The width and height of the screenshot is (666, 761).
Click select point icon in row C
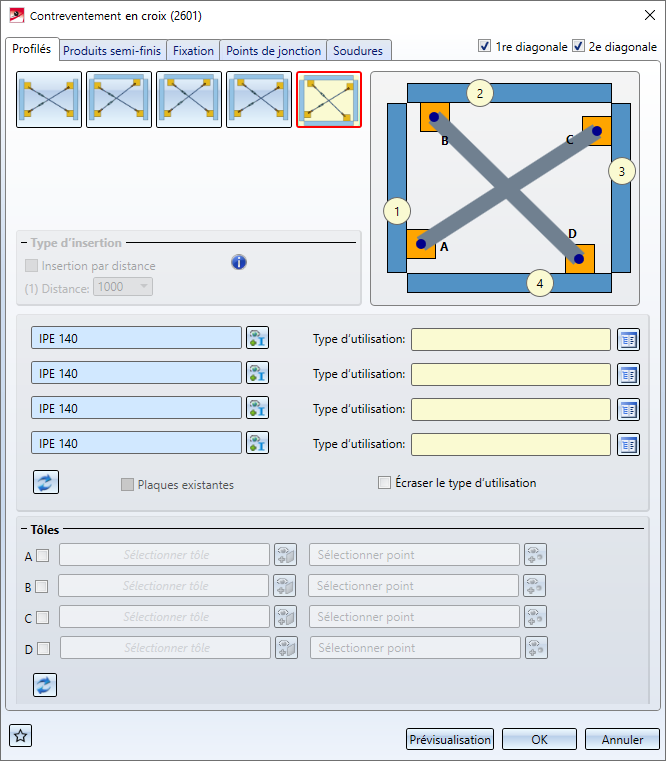click(535, 617)
